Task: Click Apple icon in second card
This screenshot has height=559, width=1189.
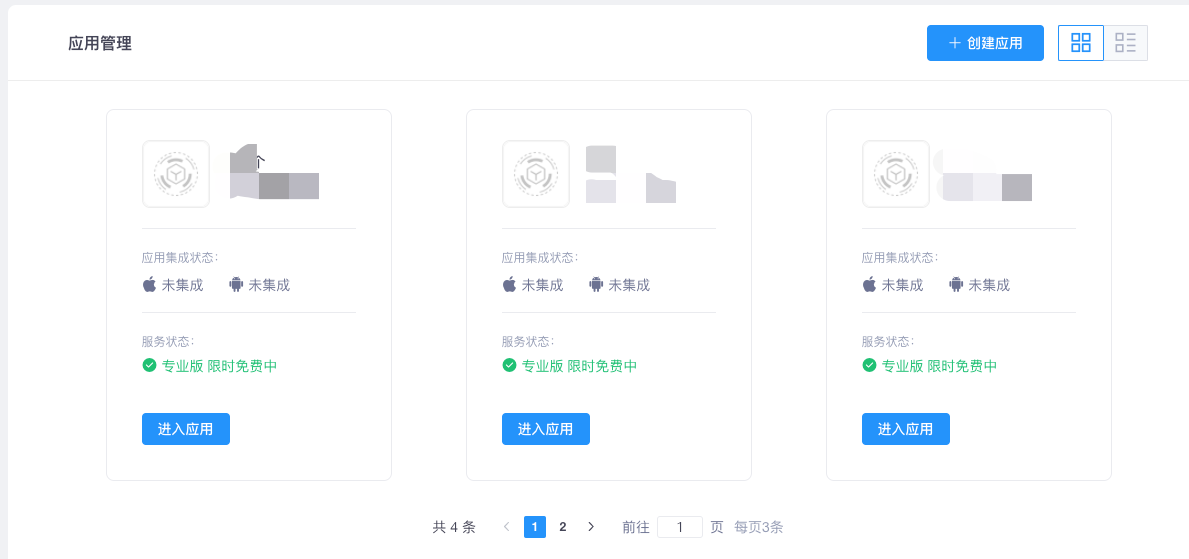Action: pos(510,285)
